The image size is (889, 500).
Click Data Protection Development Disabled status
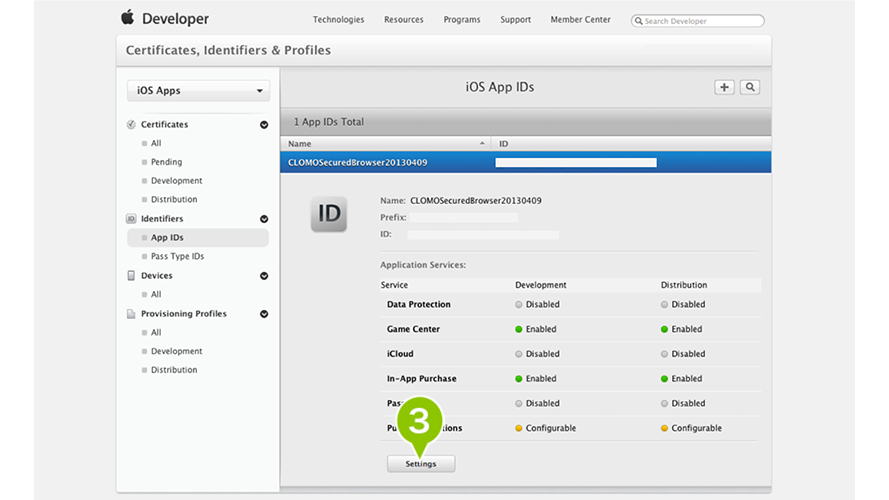[x=537, y=304]
